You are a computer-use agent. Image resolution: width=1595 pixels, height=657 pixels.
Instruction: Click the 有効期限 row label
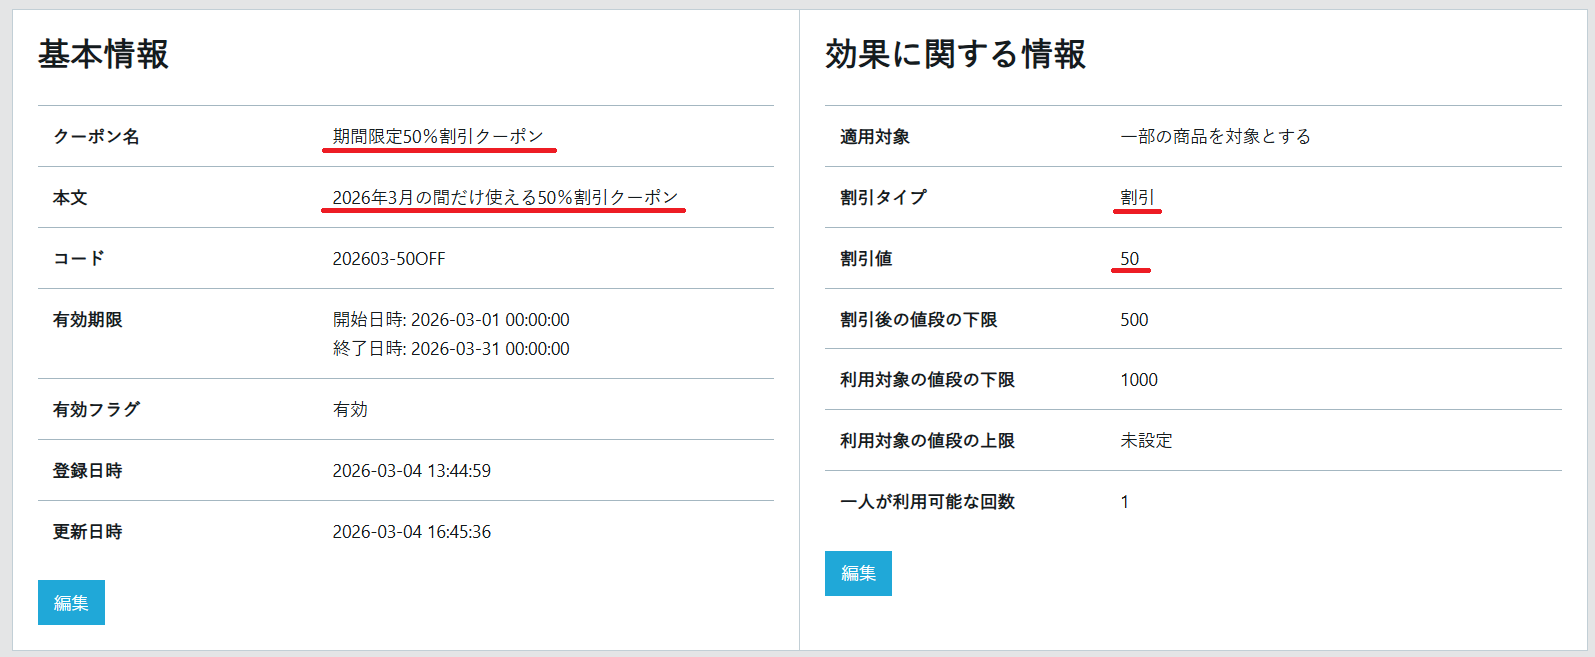coord(88,319)
